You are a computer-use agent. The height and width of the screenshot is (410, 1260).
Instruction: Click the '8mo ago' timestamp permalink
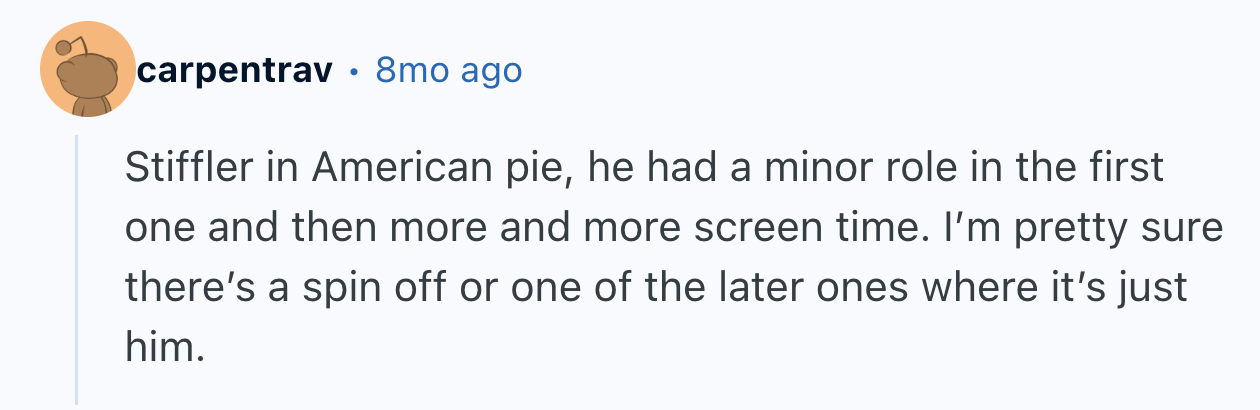pos(448,70)
